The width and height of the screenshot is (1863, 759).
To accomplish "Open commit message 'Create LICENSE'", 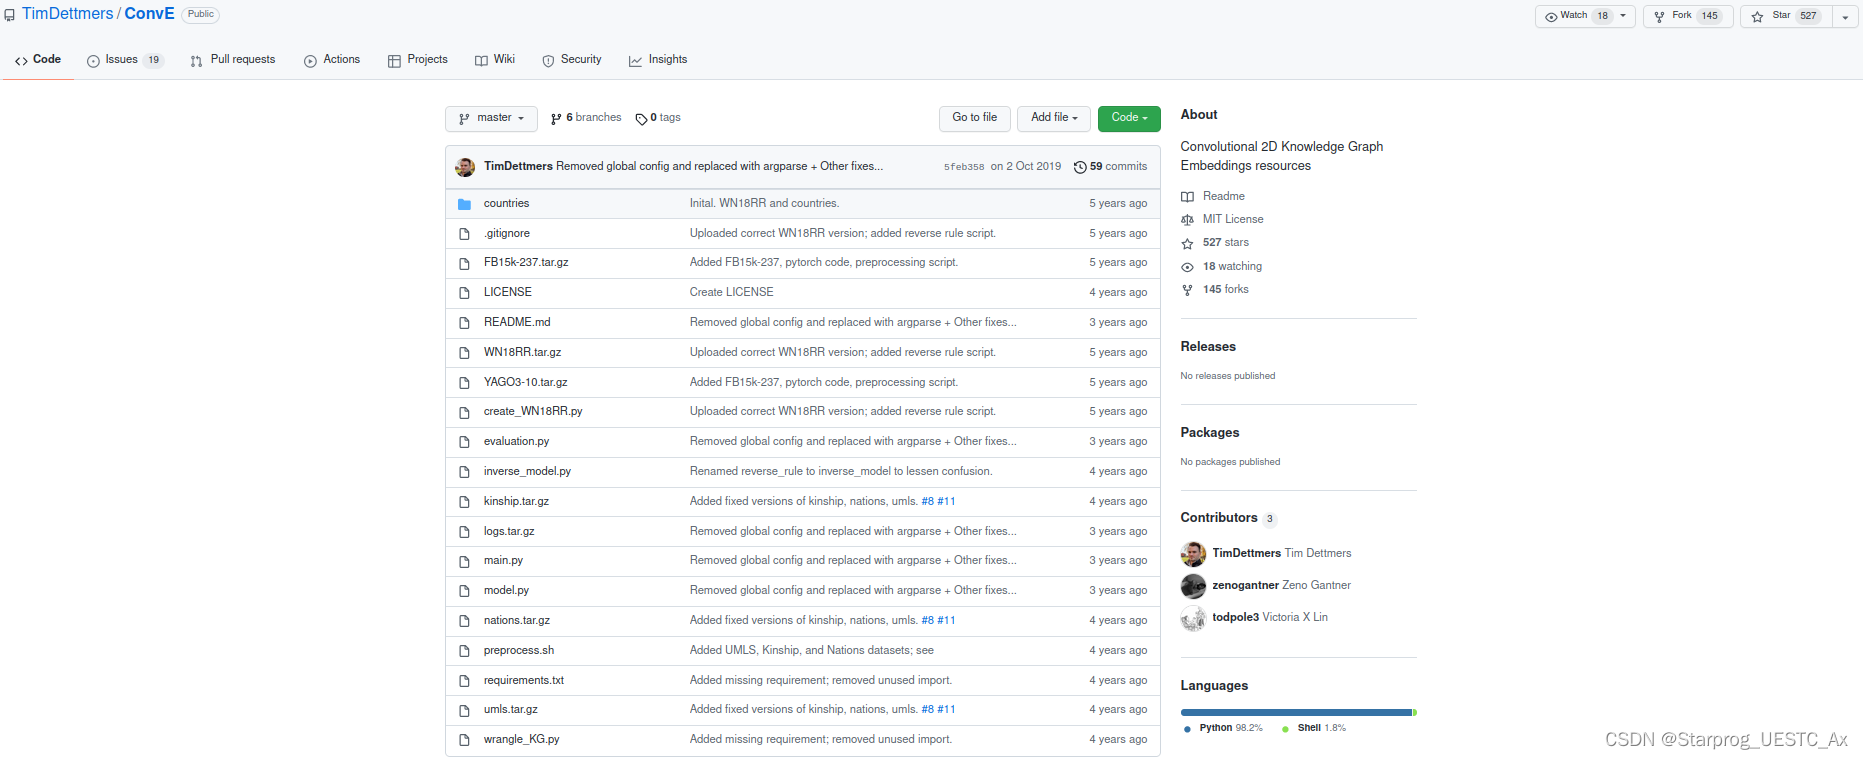I will [x=732, y=293].
